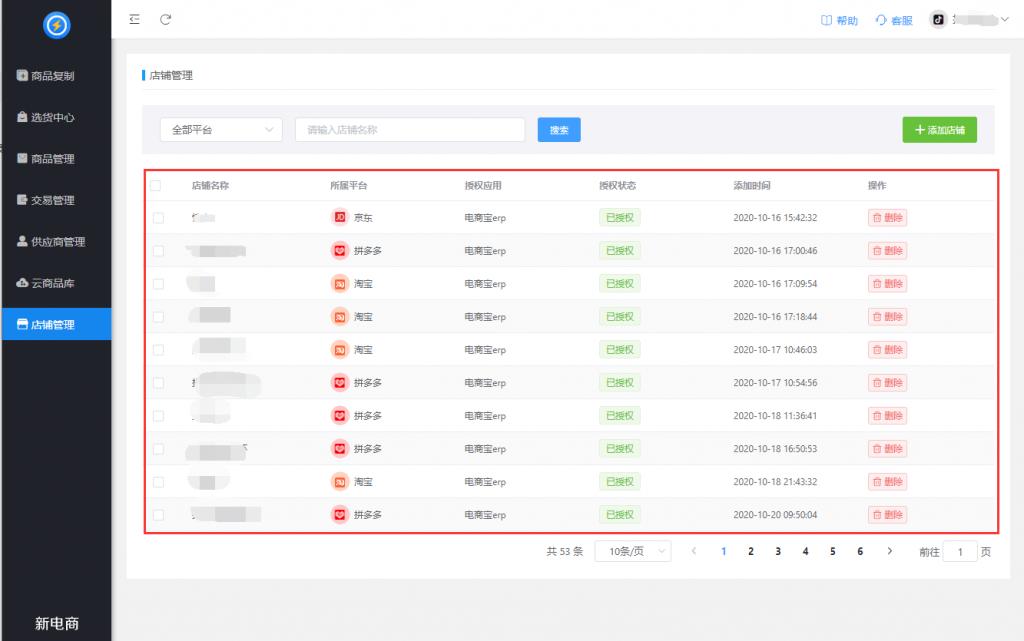This screenshot has height=641, width=1024.
Task: Check the row added 2020-10-17 10:54:56
Action: click(x=158, y=383)
